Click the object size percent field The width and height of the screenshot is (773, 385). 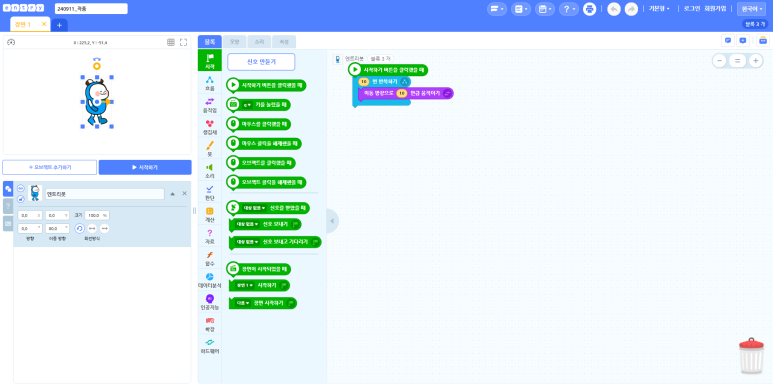coord(97,215)
